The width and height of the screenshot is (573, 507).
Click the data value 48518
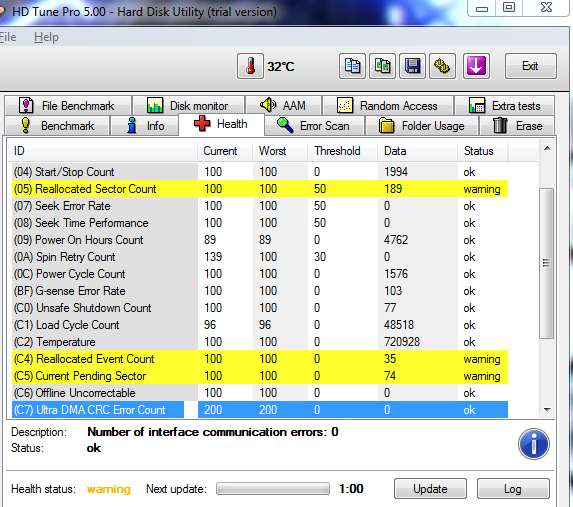pos(399,325)
